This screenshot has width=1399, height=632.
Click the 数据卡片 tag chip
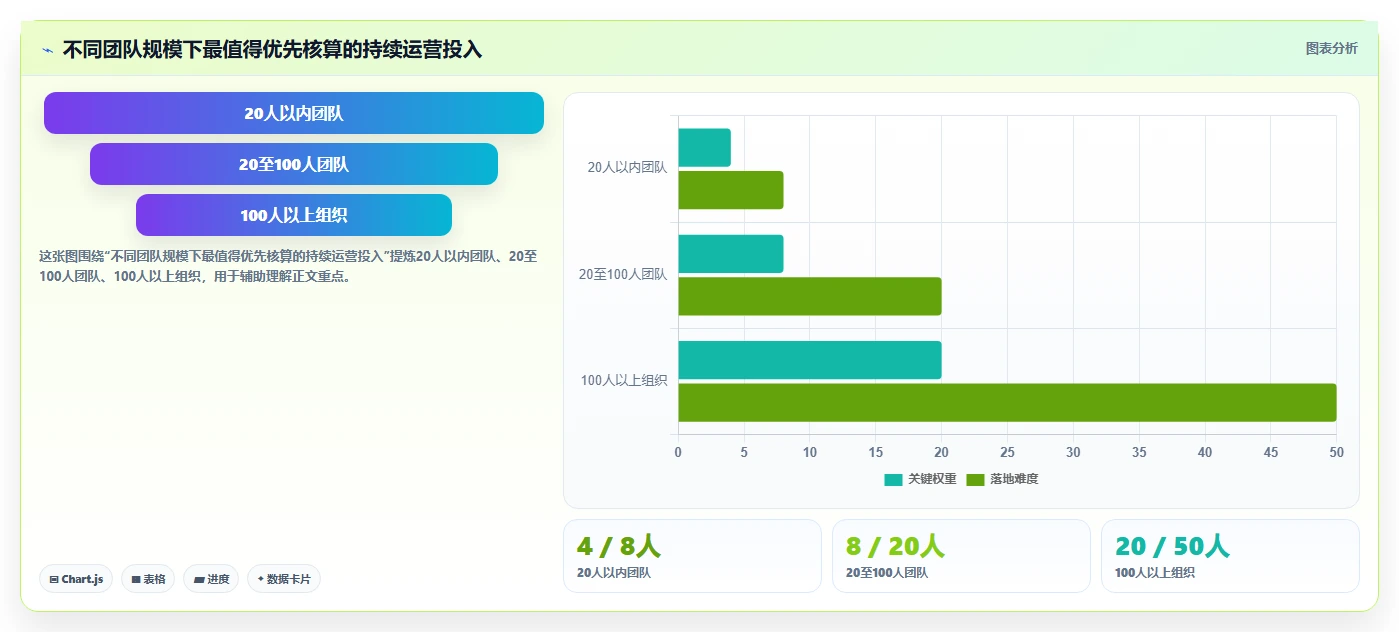tap(284, 579)
